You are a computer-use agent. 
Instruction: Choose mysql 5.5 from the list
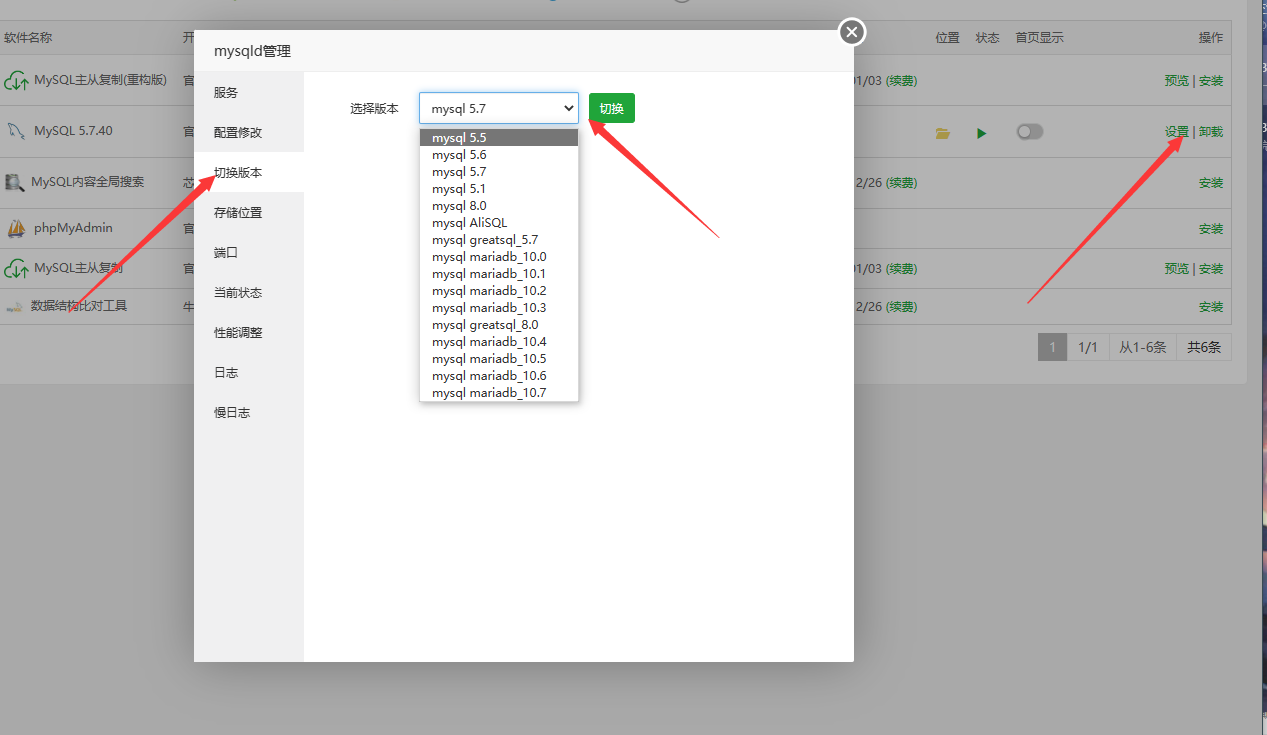(499, 138)
